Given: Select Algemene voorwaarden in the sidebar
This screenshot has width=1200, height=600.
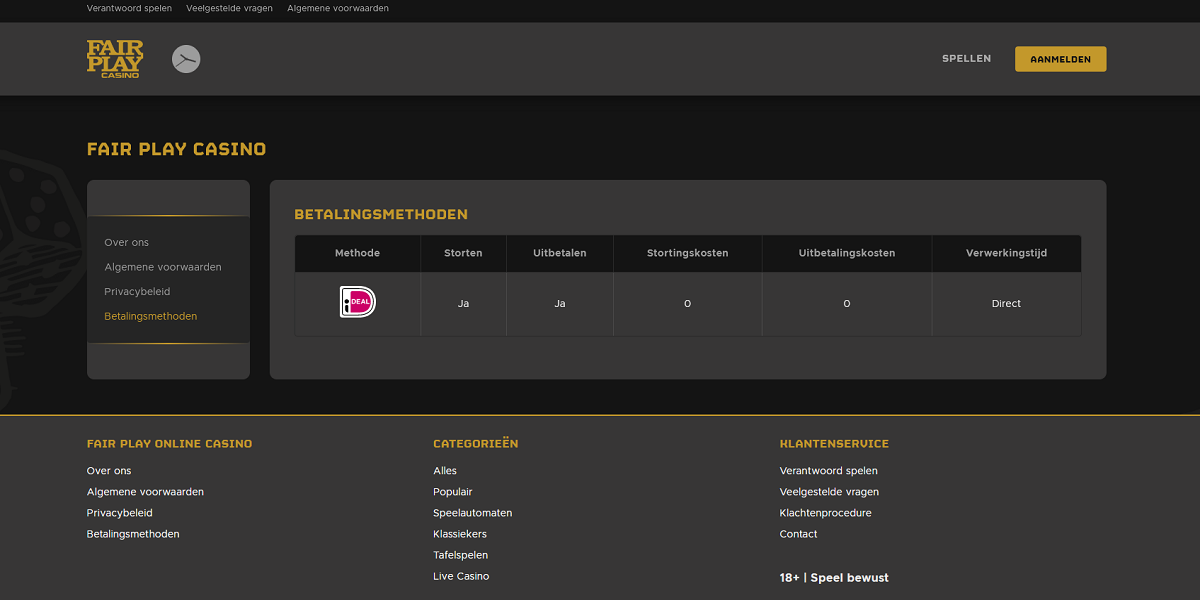Looking at the screenshot, I should [x=163, y=267].
